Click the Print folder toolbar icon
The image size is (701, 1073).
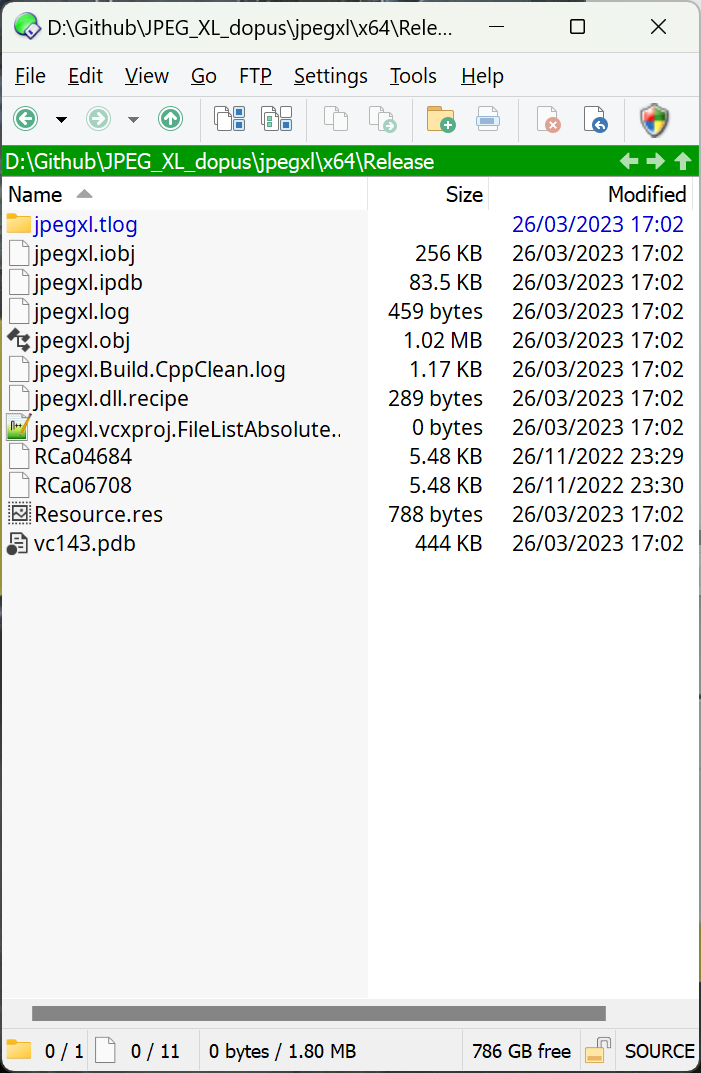pyautogui.click(x=487, y=119)
